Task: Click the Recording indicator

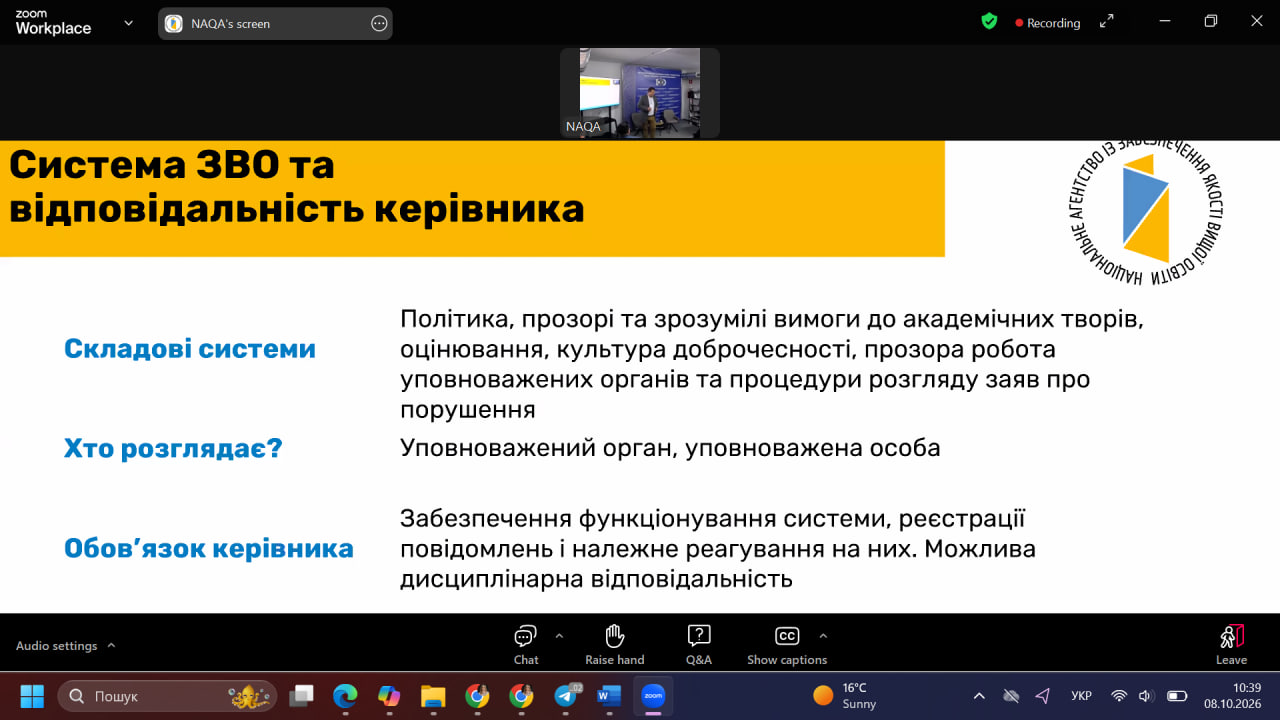Action: (x=1048, y=23)
